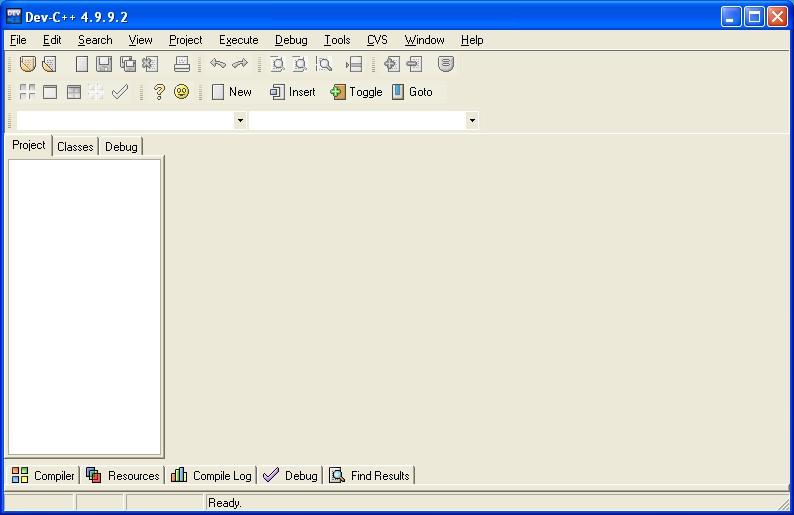Select the Project tab in left panel
Screen dimensions: 794x515
29,145
